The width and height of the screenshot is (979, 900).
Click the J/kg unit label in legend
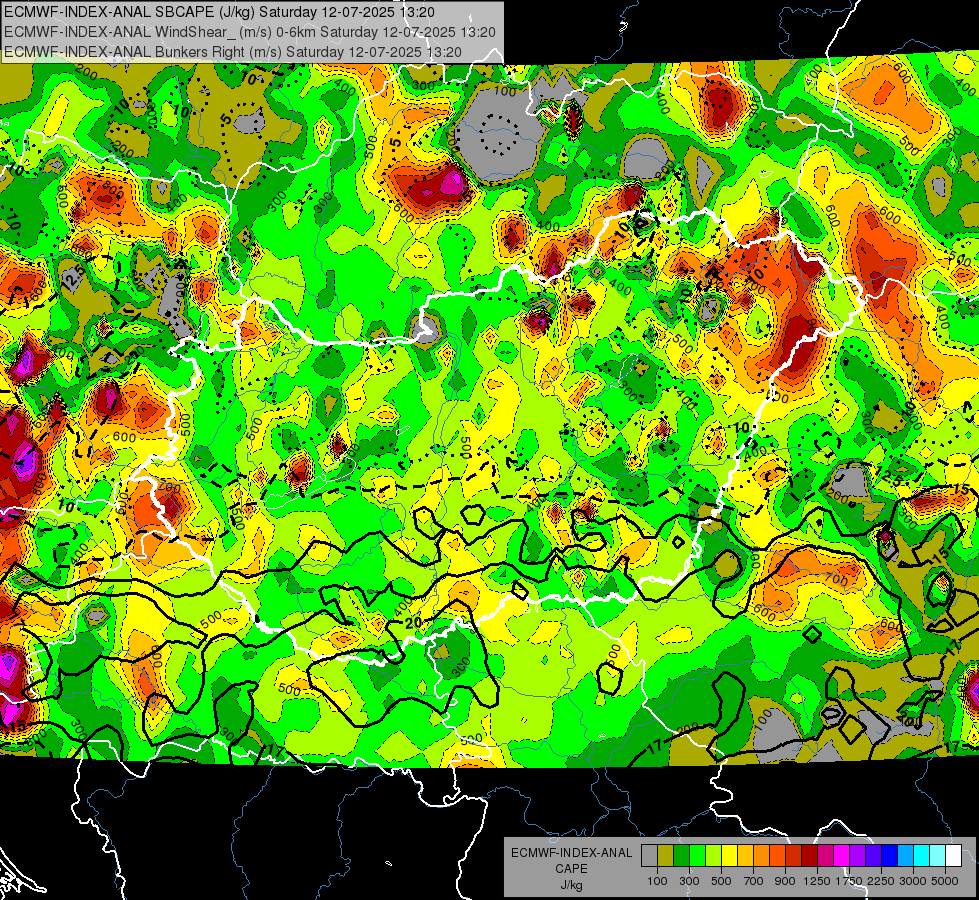(571, 885)
